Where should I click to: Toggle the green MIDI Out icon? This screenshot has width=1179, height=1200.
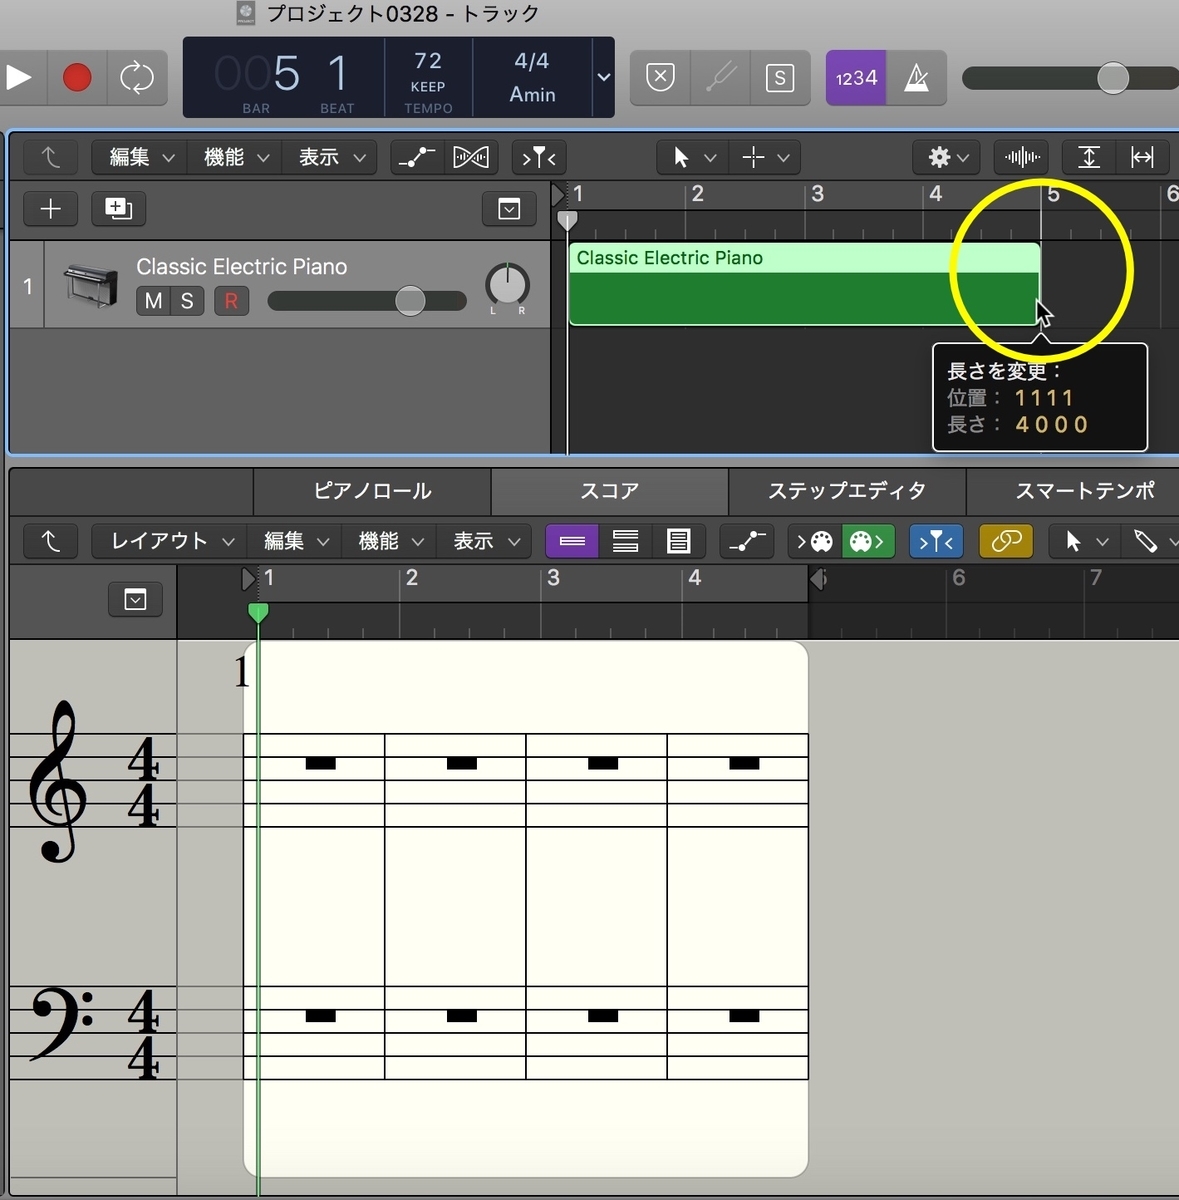[868, 541]
